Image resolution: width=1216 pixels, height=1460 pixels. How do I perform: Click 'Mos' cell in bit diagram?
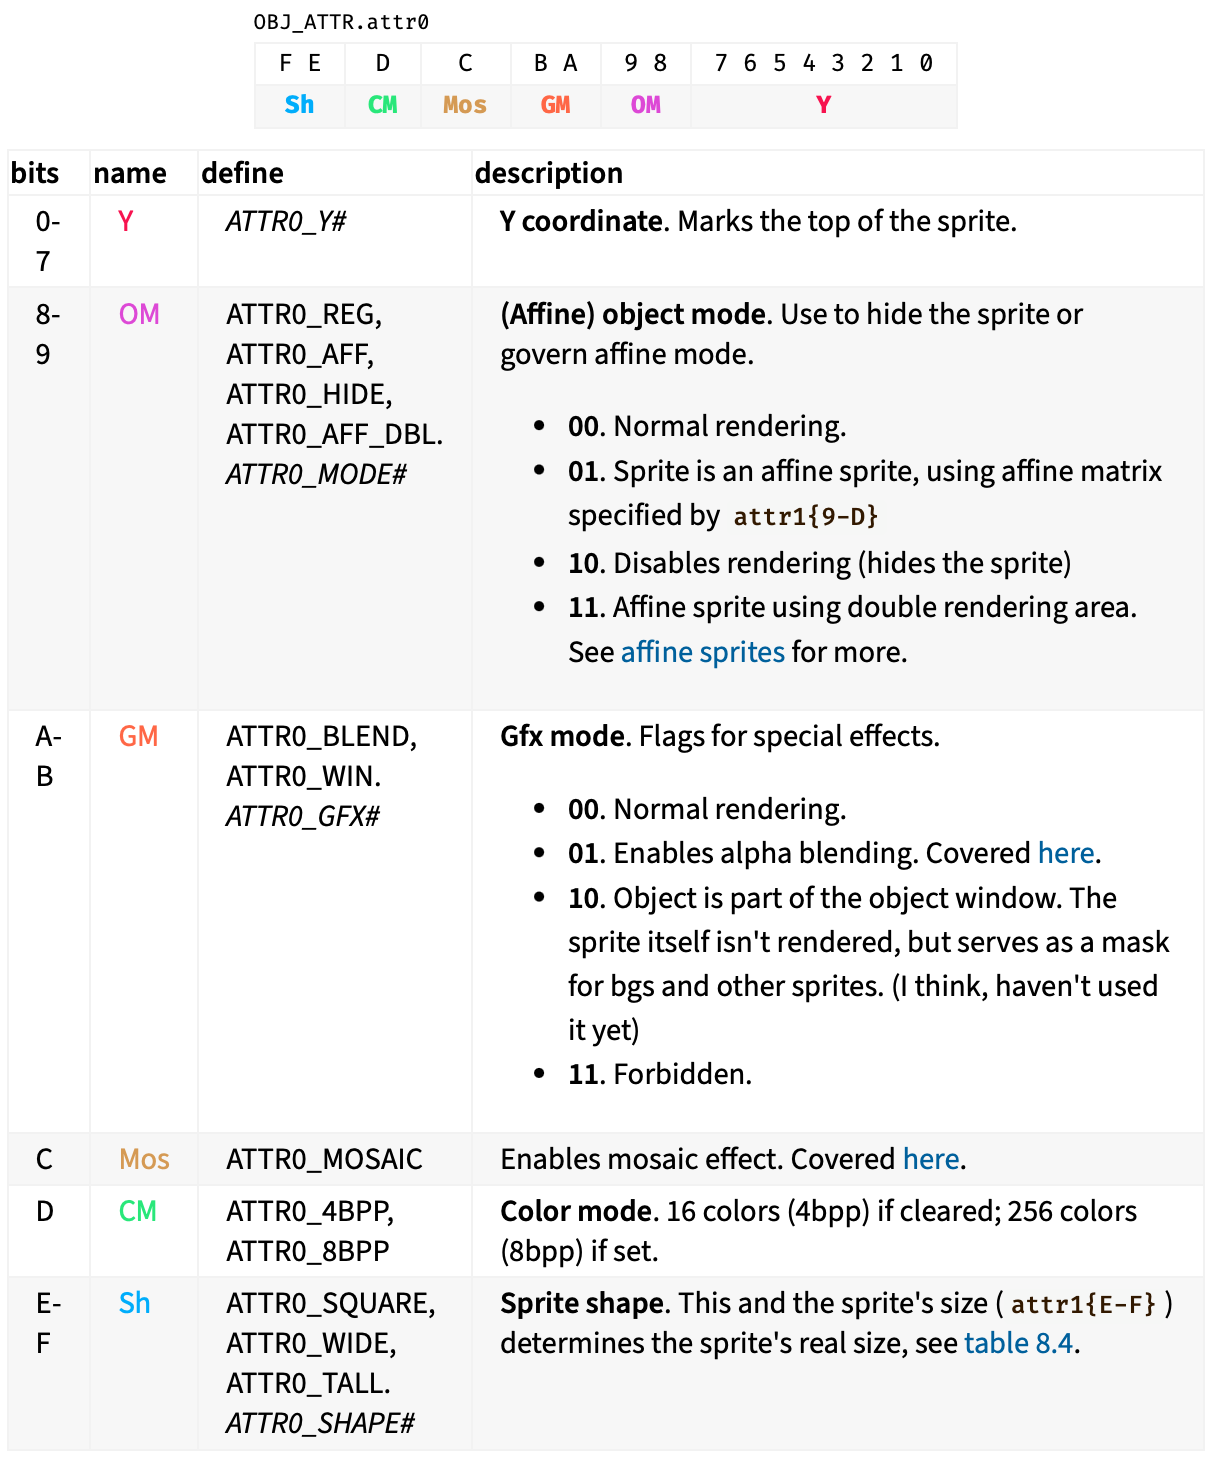click(x=465, y=105)
